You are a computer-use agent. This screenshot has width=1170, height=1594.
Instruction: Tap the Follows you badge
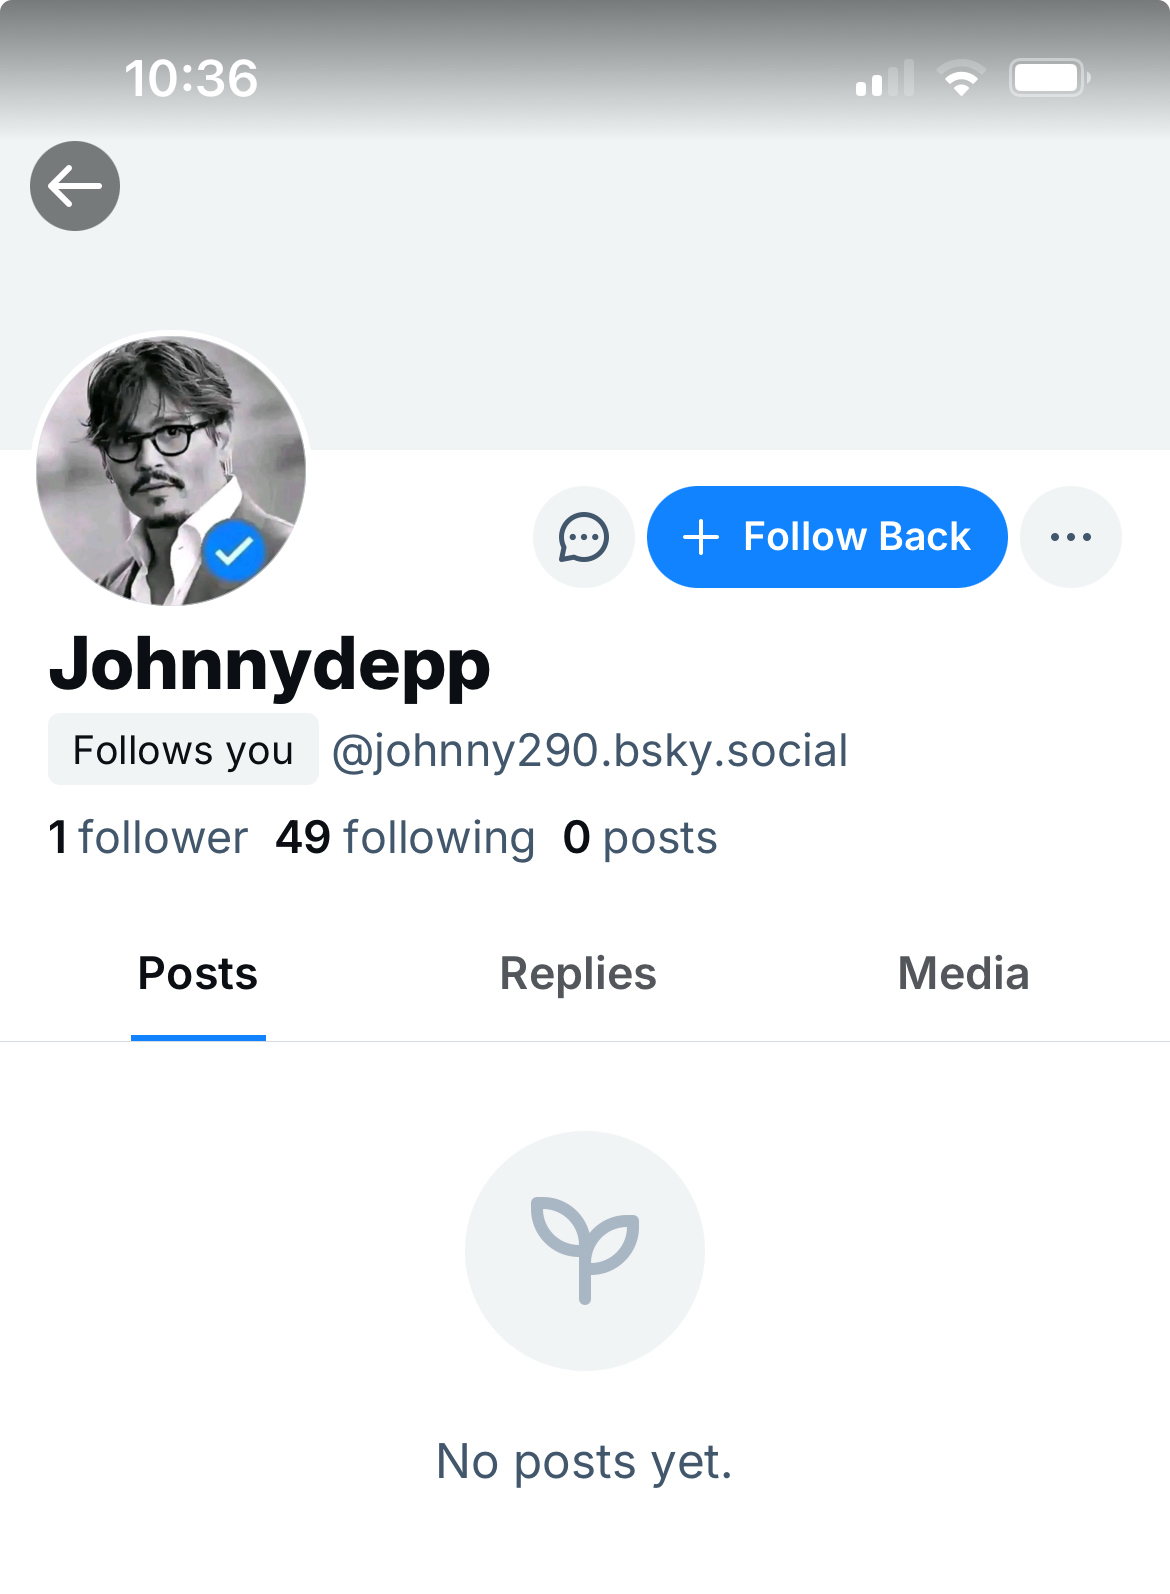click(183, 750)
